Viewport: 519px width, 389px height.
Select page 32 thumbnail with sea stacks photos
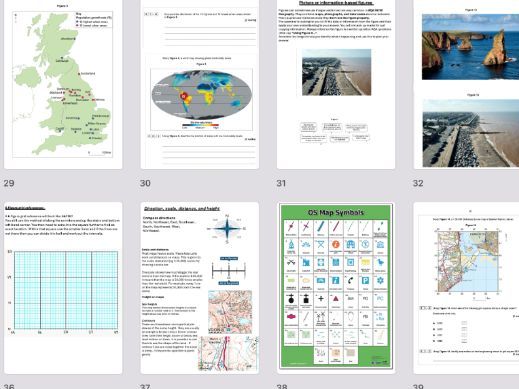(x=466, y=84)
